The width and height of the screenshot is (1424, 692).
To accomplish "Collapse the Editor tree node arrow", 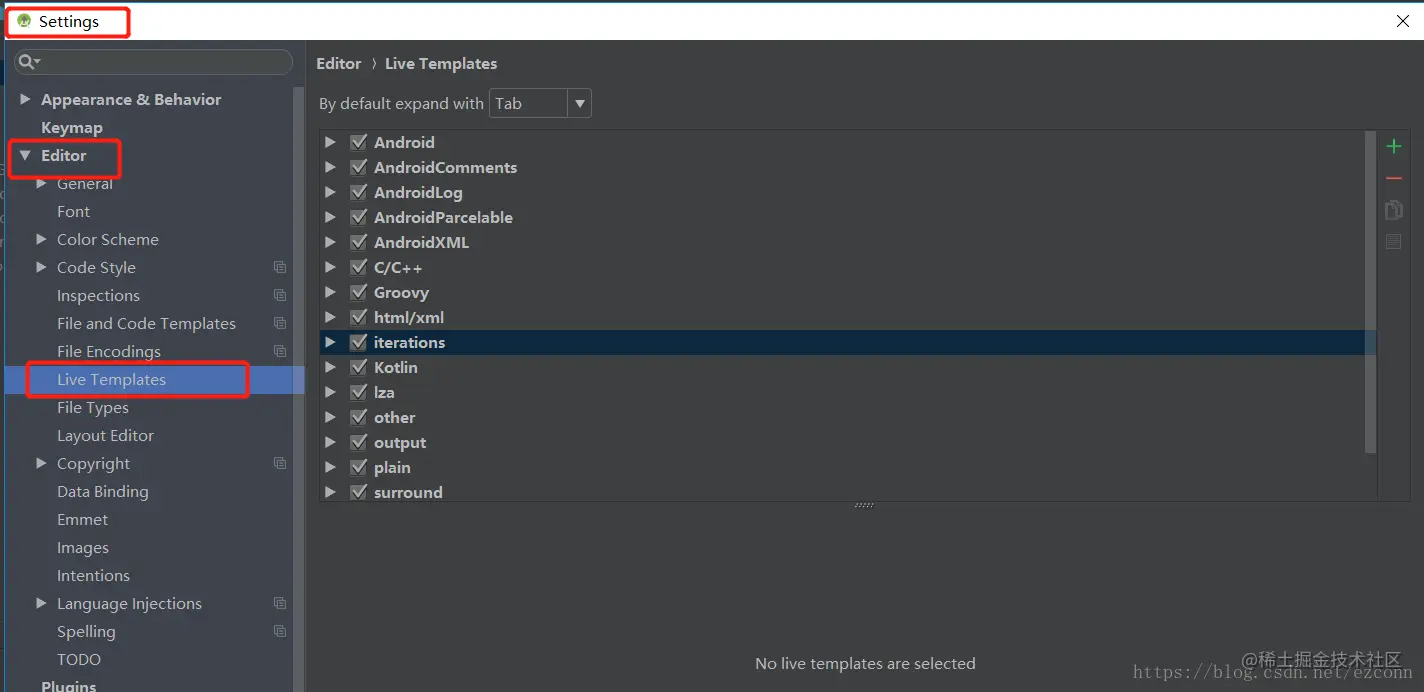I will click(25, 156).
